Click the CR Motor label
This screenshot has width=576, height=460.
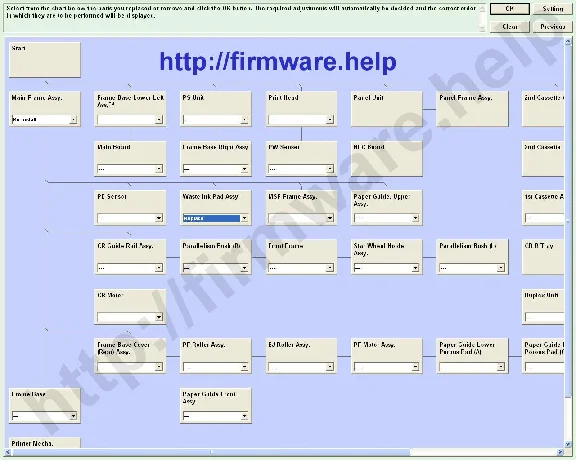point(110,295)
